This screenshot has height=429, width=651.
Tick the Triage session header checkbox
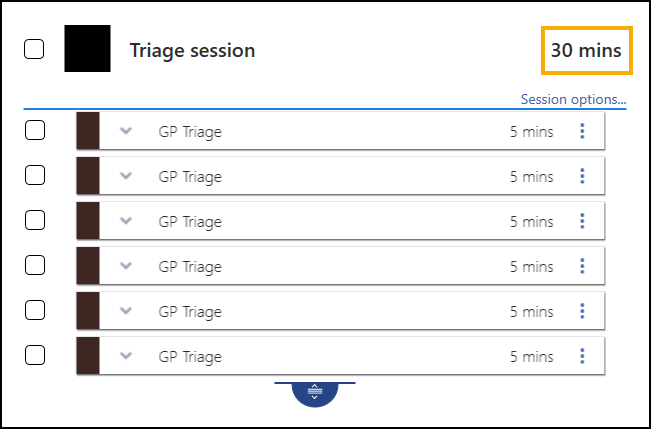coord(34,49)
